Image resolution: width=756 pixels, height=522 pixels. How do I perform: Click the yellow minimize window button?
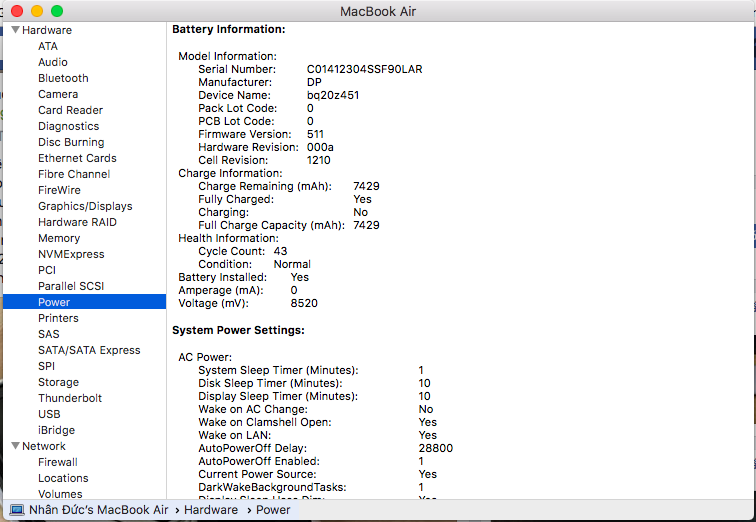point(37,11)
